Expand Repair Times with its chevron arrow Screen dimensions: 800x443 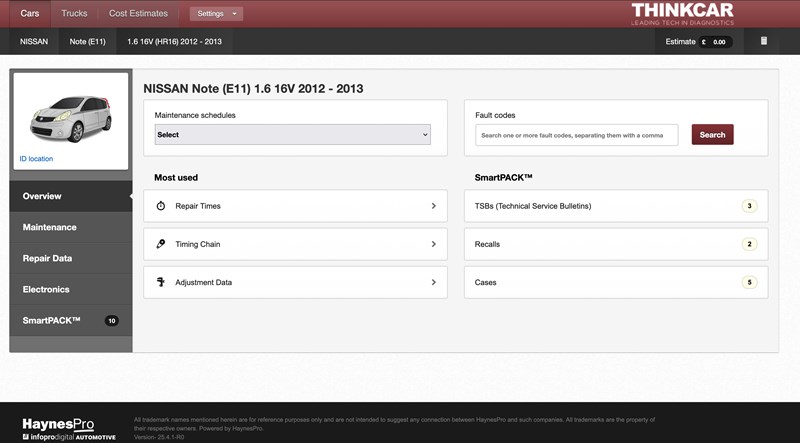(x=433, y=206)
